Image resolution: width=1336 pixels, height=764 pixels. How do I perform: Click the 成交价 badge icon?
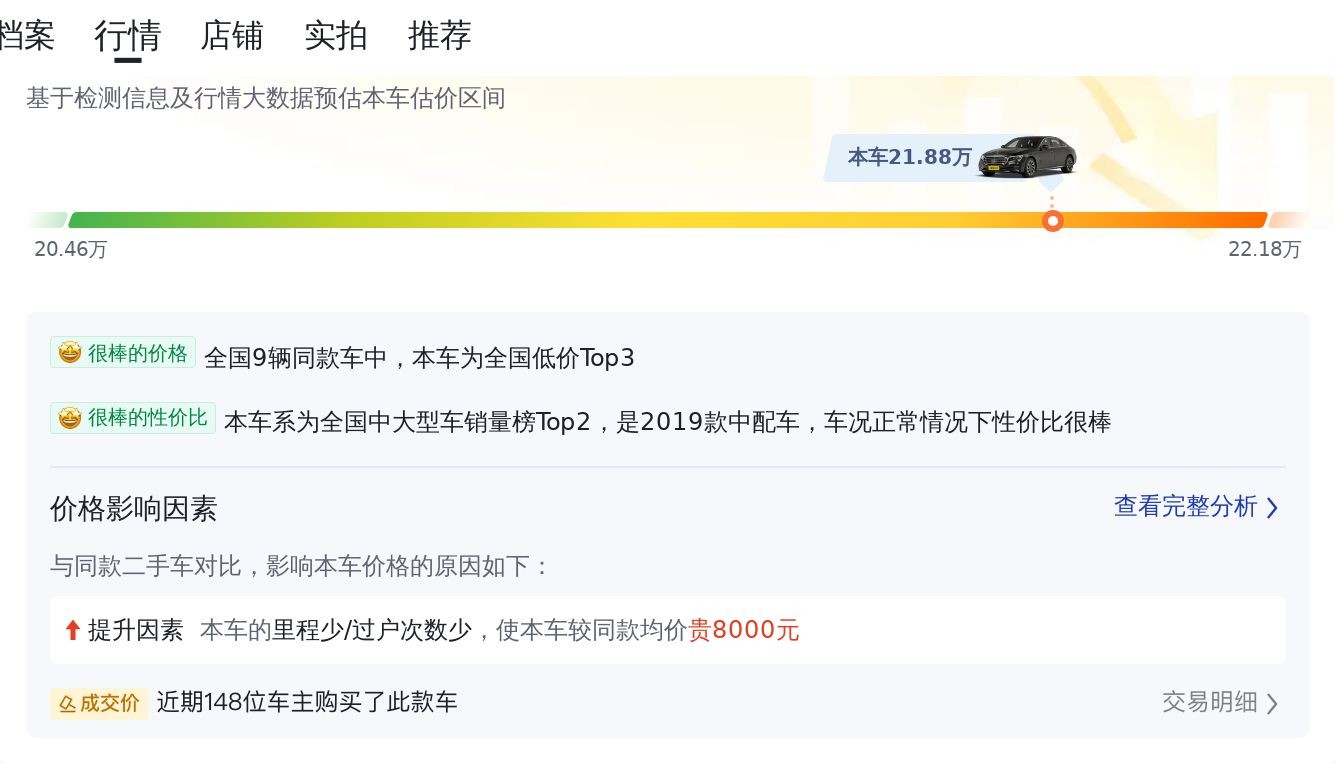pyautogui.click(x=68, y=703)
